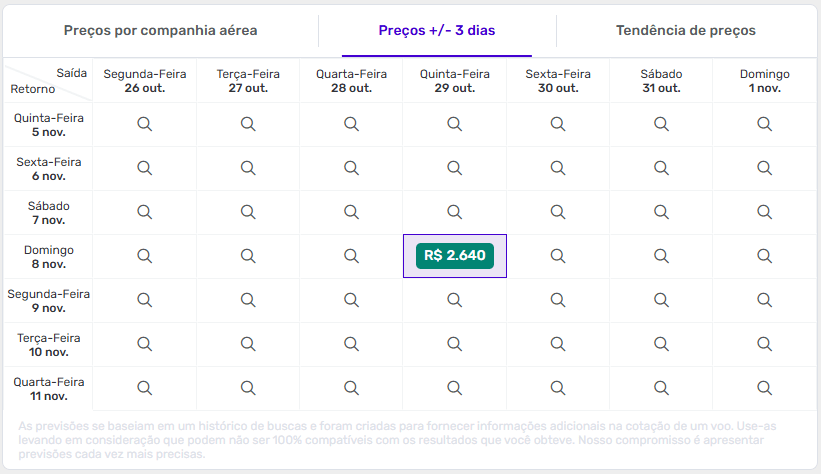Search fare for 29 out. departure, 11 nov. return
Image resolution: width=821 pixels, height=474 pixels.
454,388
